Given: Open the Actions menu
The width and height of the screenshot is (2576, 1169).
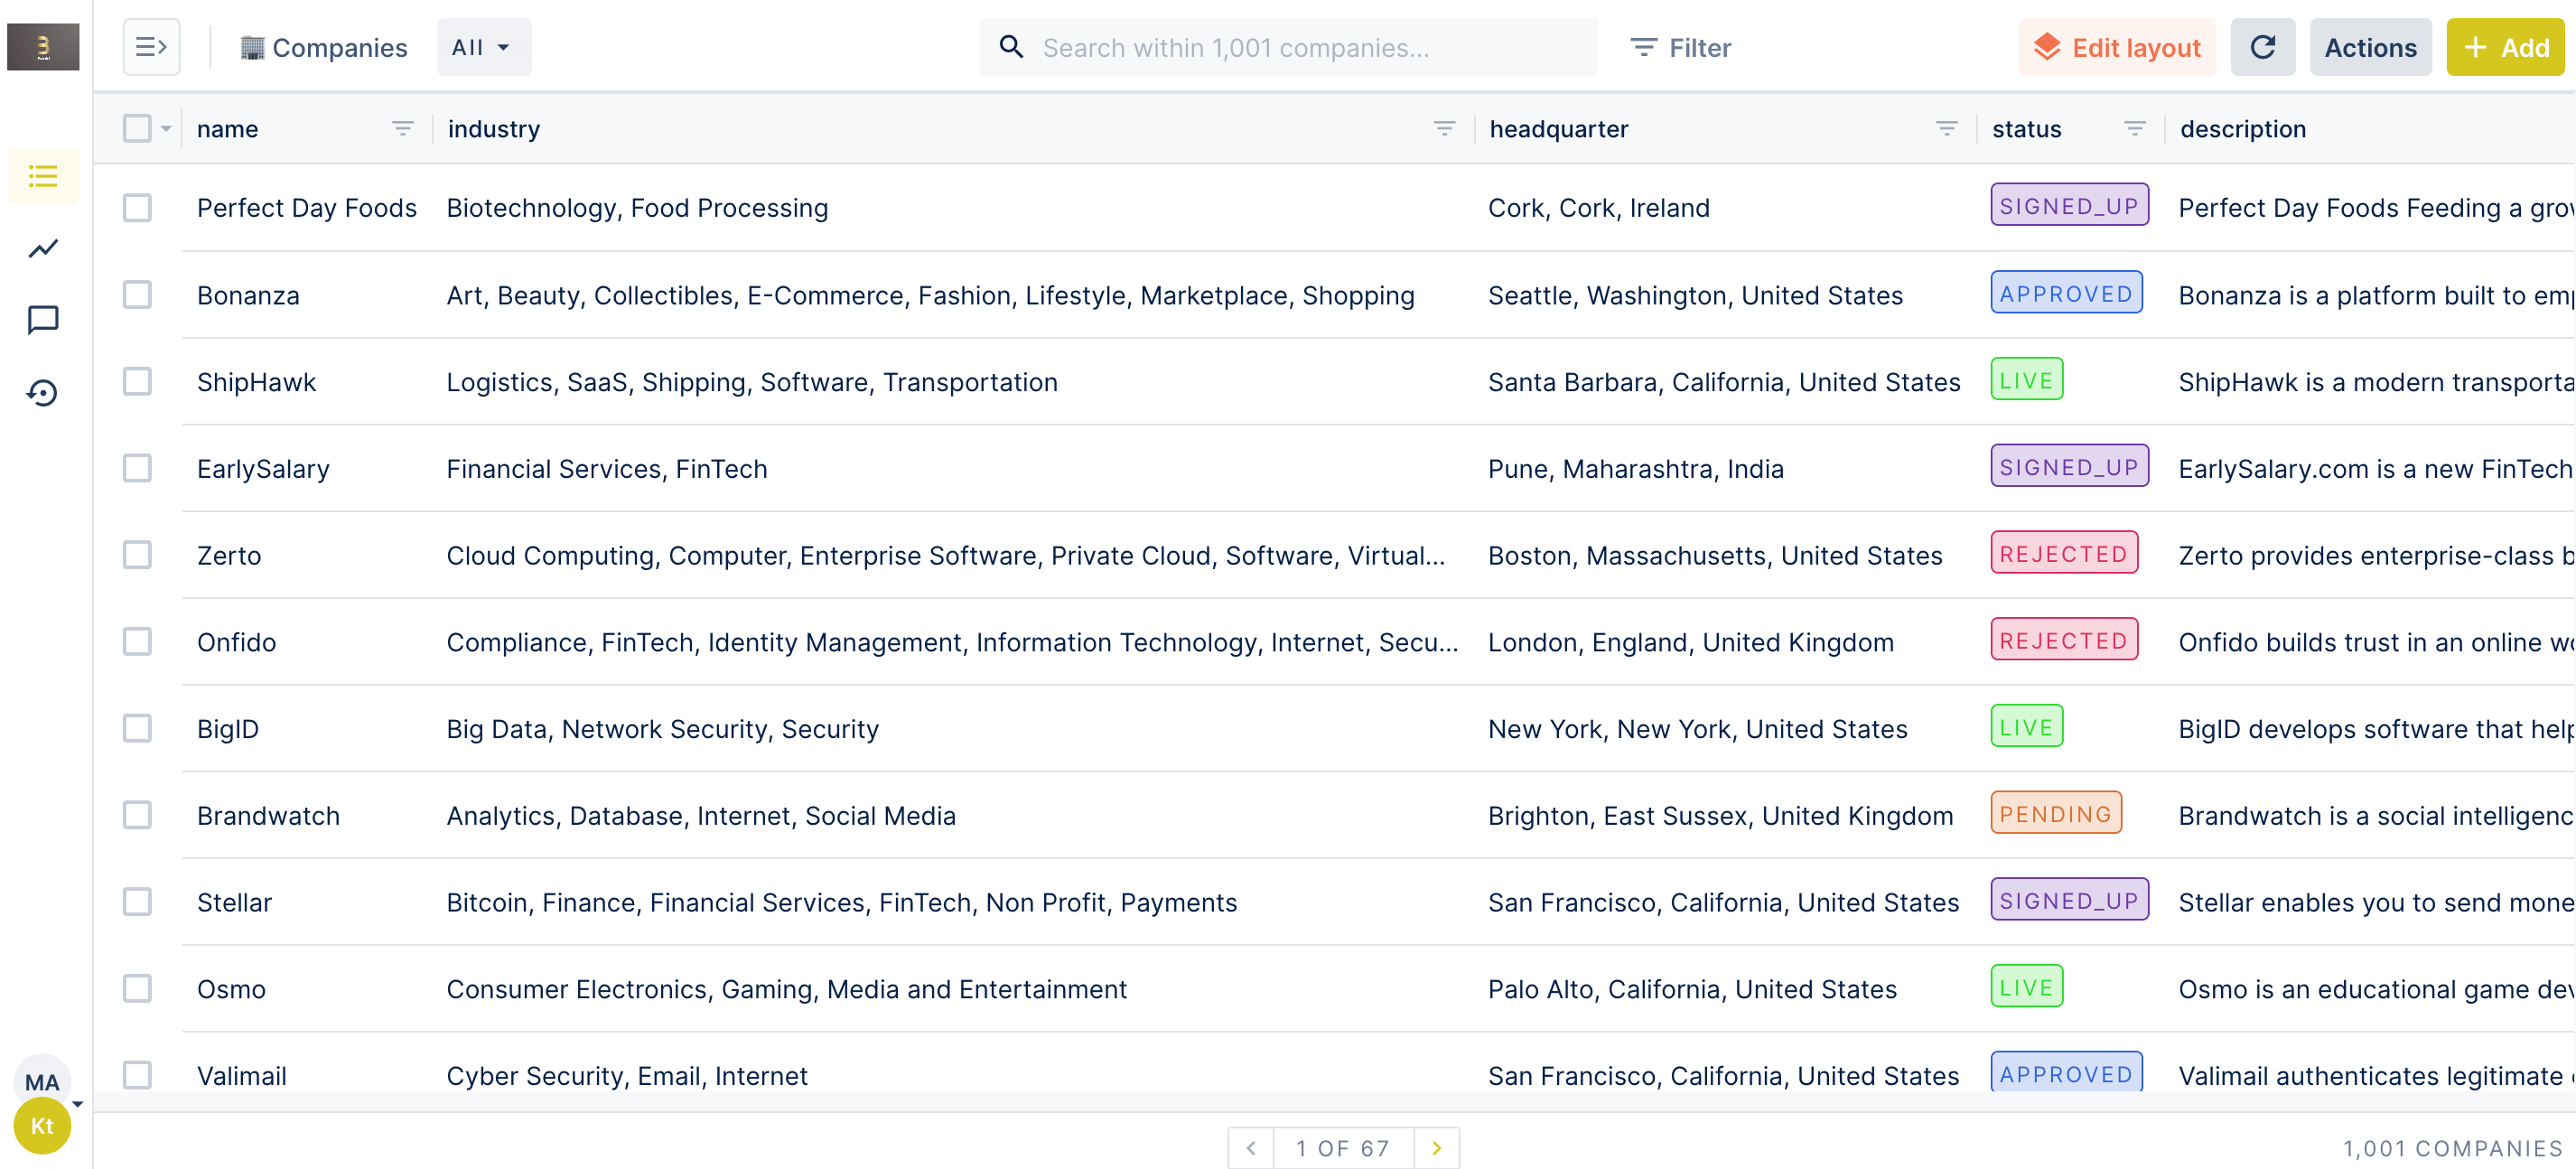Looking at the screenshot, I should point(2370,47).
